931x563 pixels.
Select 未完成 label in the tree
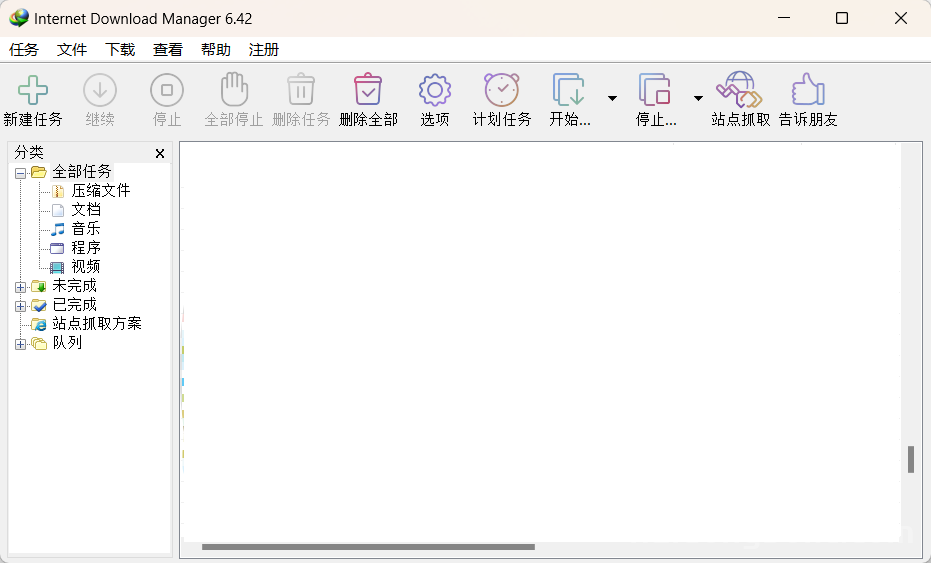[74, 286]
